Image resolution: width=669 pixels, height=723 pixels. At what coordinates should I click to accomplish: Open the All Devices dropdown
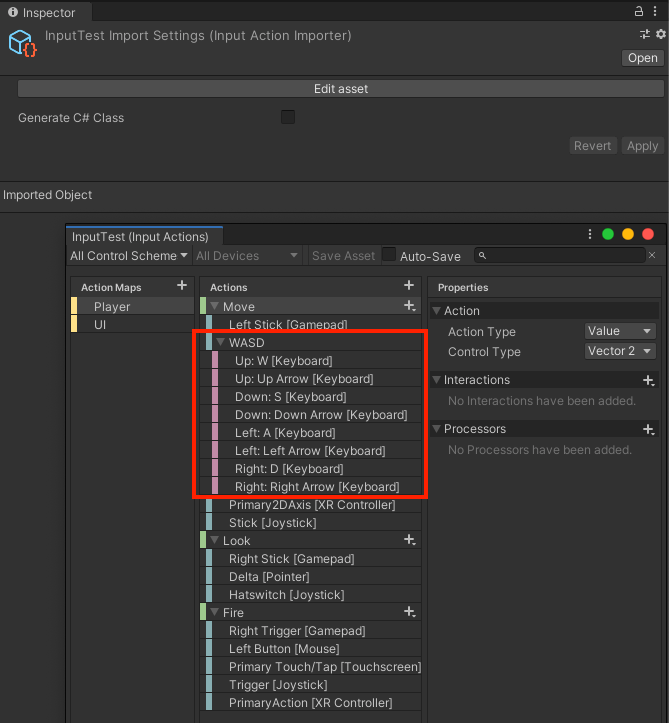(247, 256)
